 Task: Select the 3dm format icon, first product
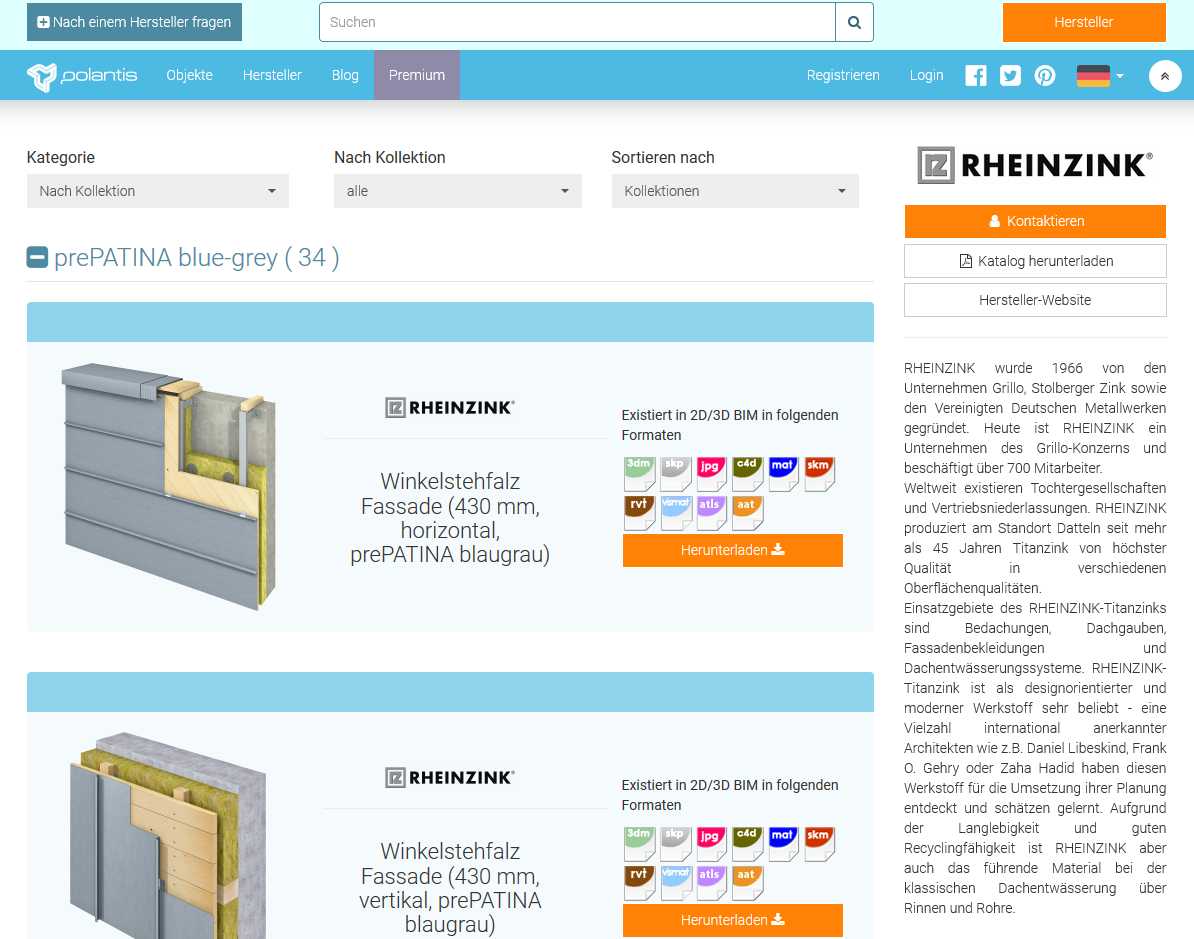click(x=639, y=473)
